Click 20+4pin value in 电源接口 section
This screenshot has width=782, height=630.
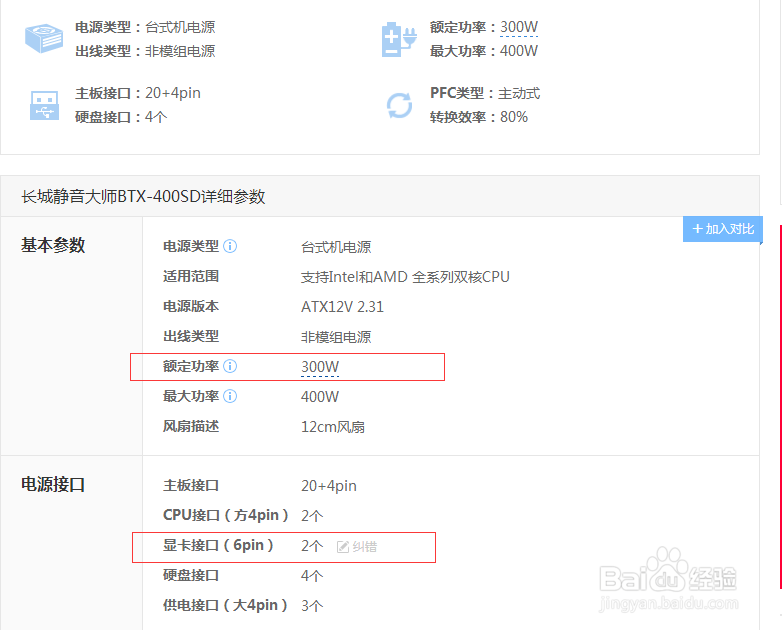(329, 486)
